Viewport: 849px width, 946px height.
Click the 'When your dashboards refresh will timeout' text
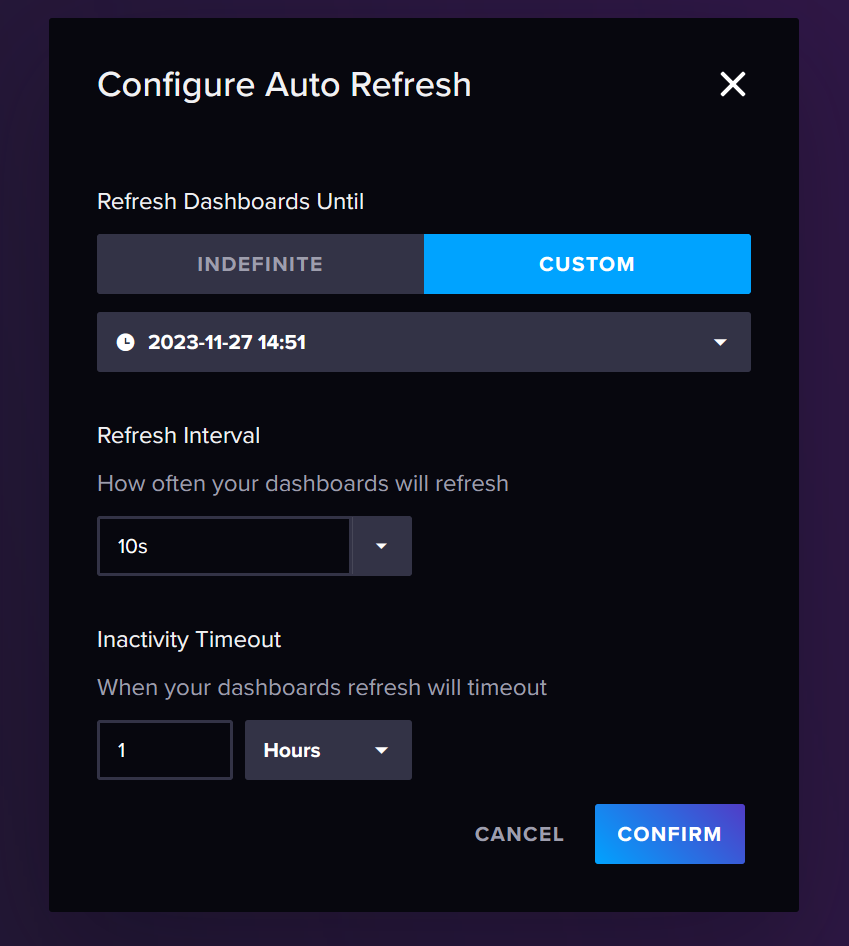tap(322, 688)
